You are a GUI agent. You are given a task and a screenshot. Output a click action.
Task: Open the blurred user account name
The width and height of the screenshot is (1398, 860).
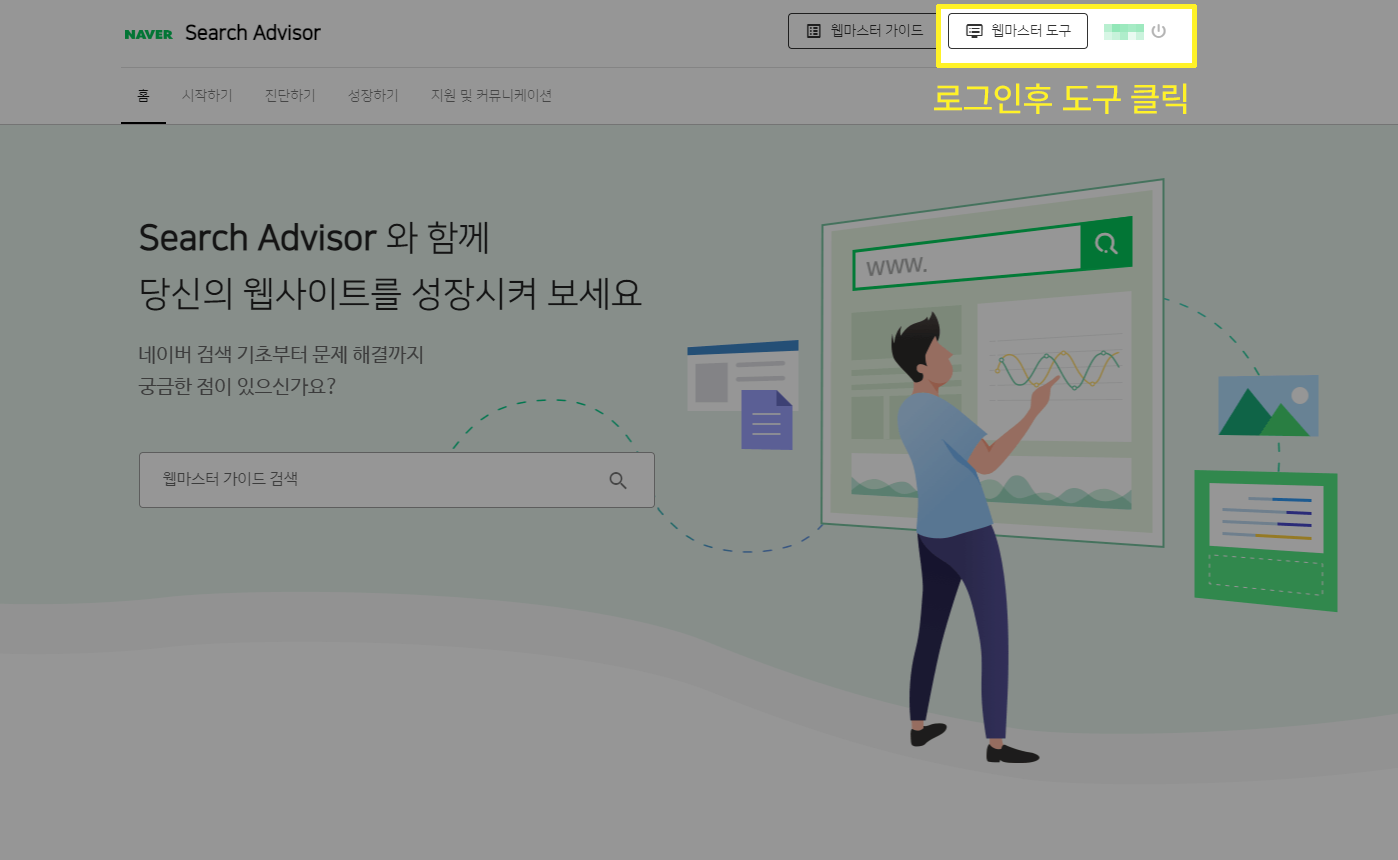[1124, 31]
